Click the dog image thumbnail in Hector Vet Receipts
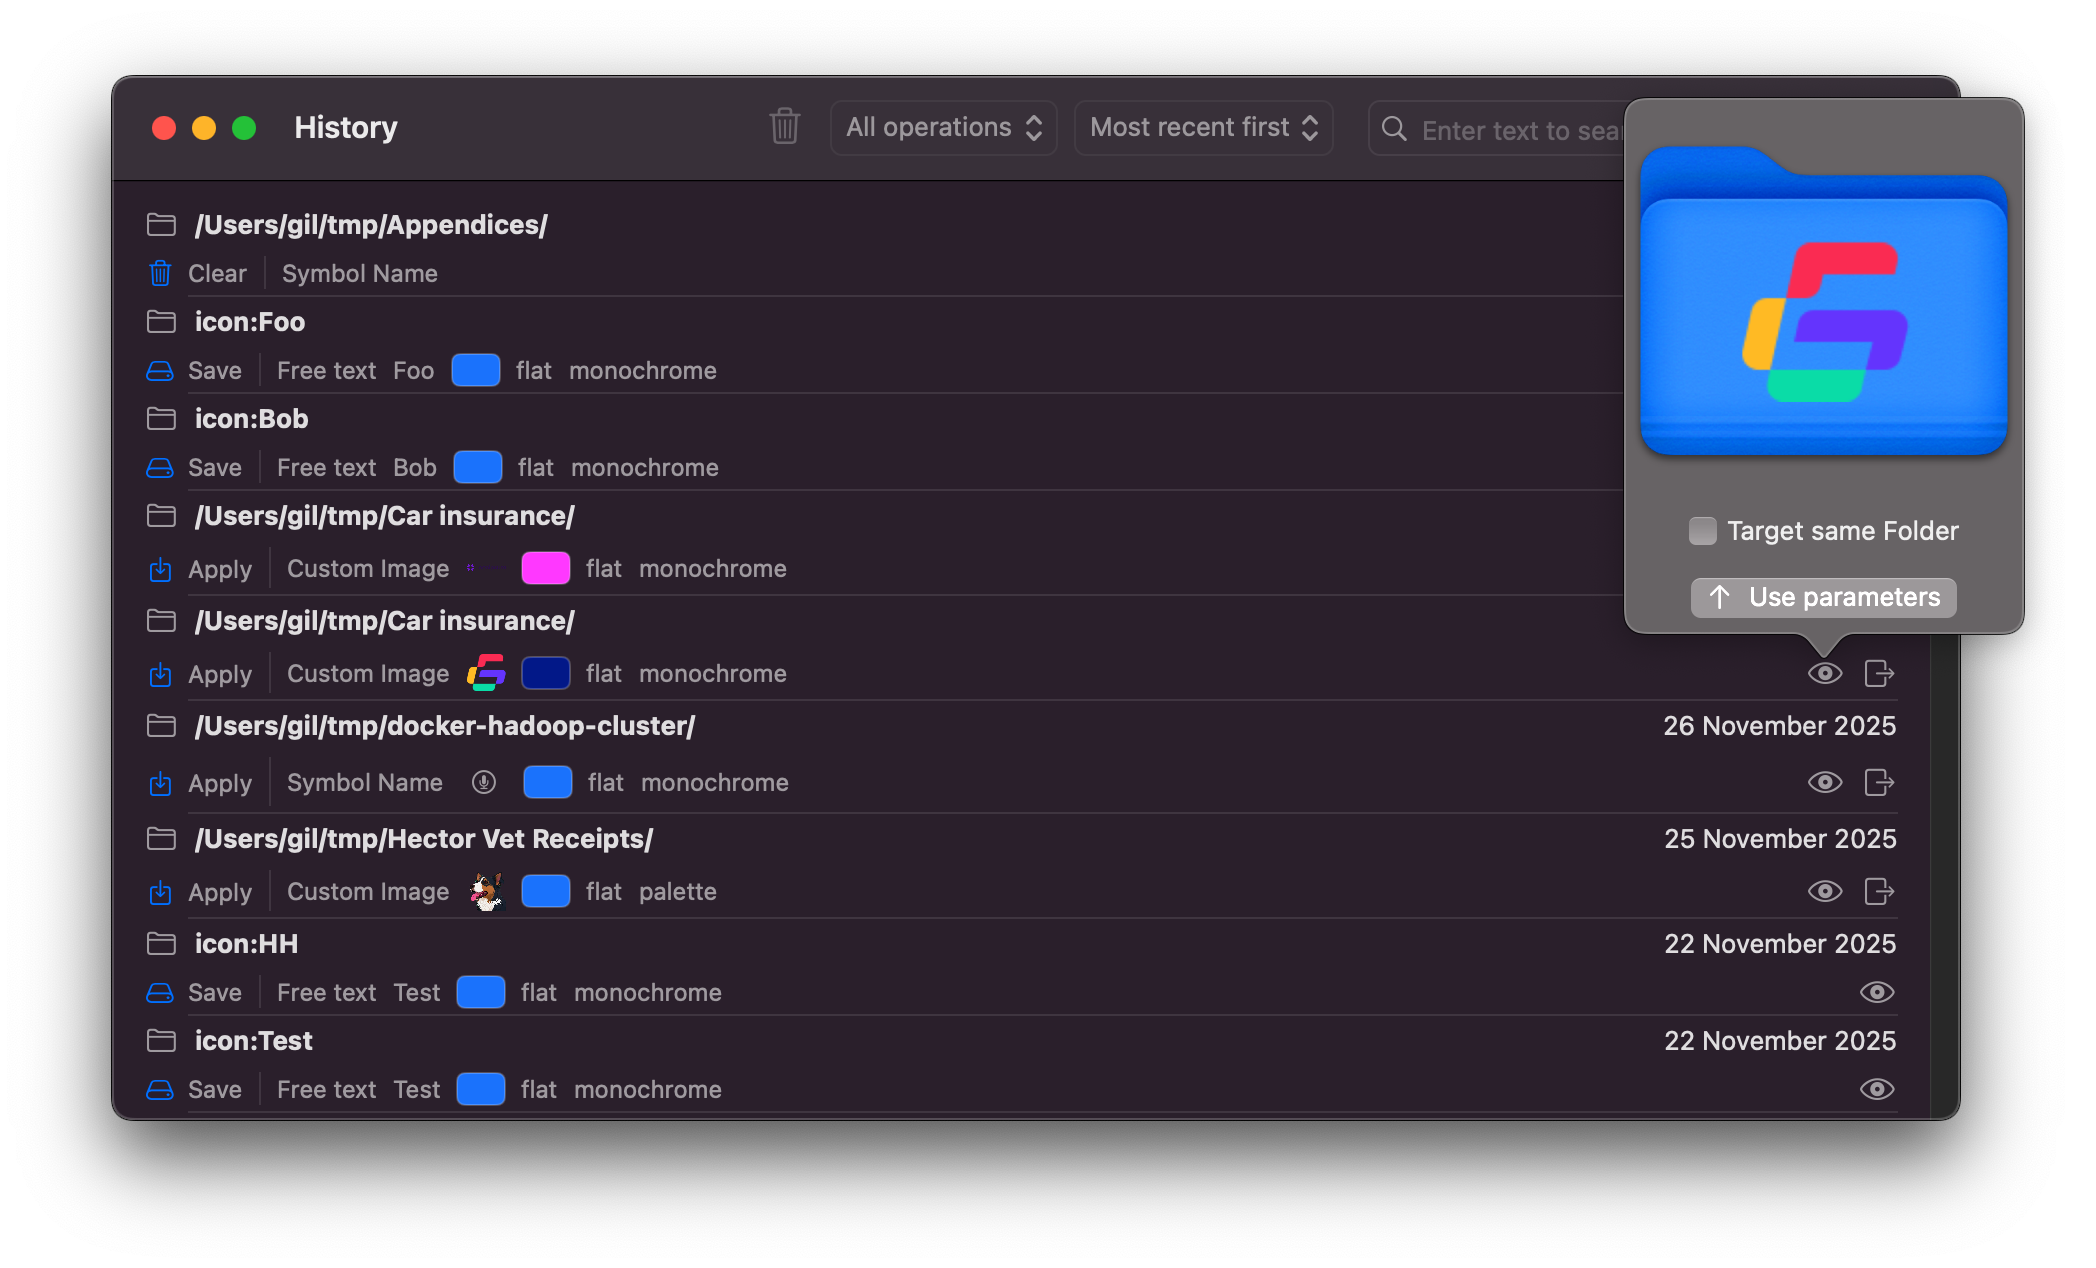The width and height of the screenshot is (2096, 1268). pyautogui.click(x=485, y=891)
